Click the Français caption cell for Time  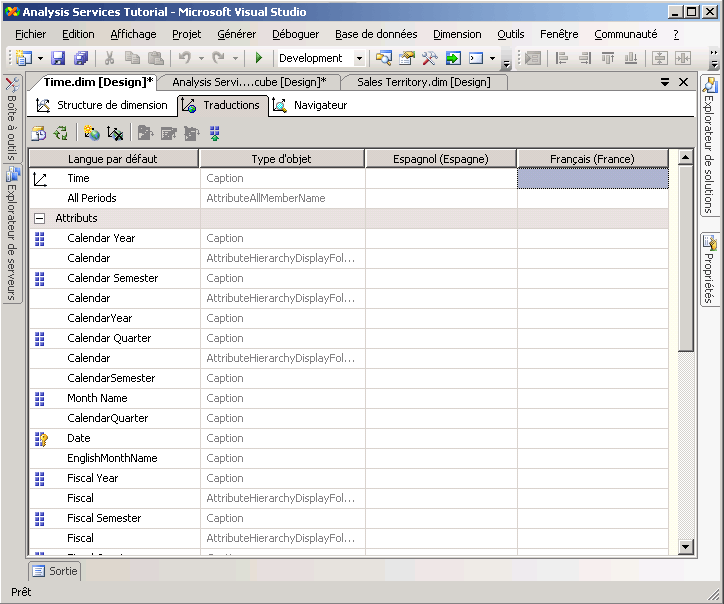pos(592,179)
